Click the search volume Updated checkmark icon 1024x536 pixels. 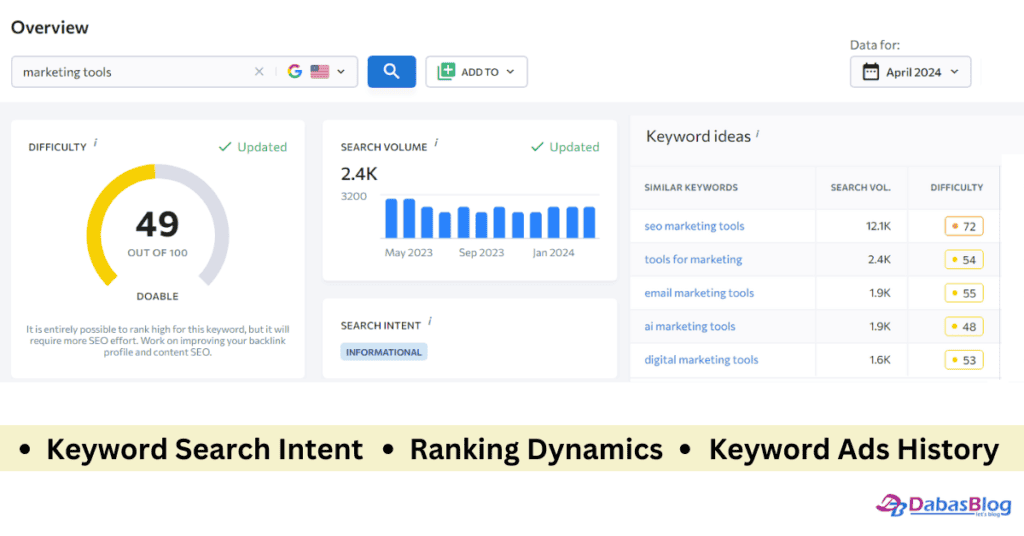tap(537, 147)
